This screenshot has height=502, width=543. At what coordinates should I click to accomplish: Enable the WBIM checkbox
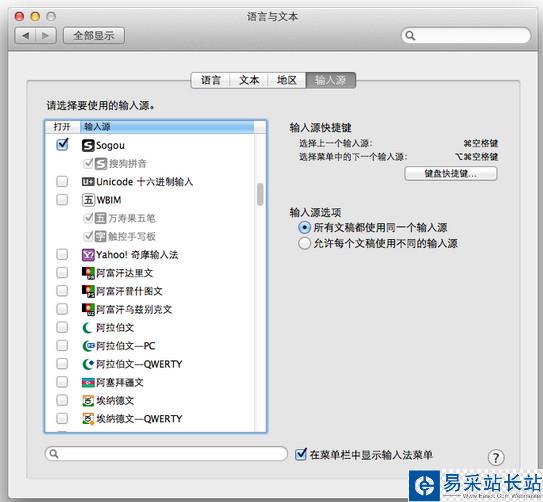pyautogui.click(x=62, y=199)
